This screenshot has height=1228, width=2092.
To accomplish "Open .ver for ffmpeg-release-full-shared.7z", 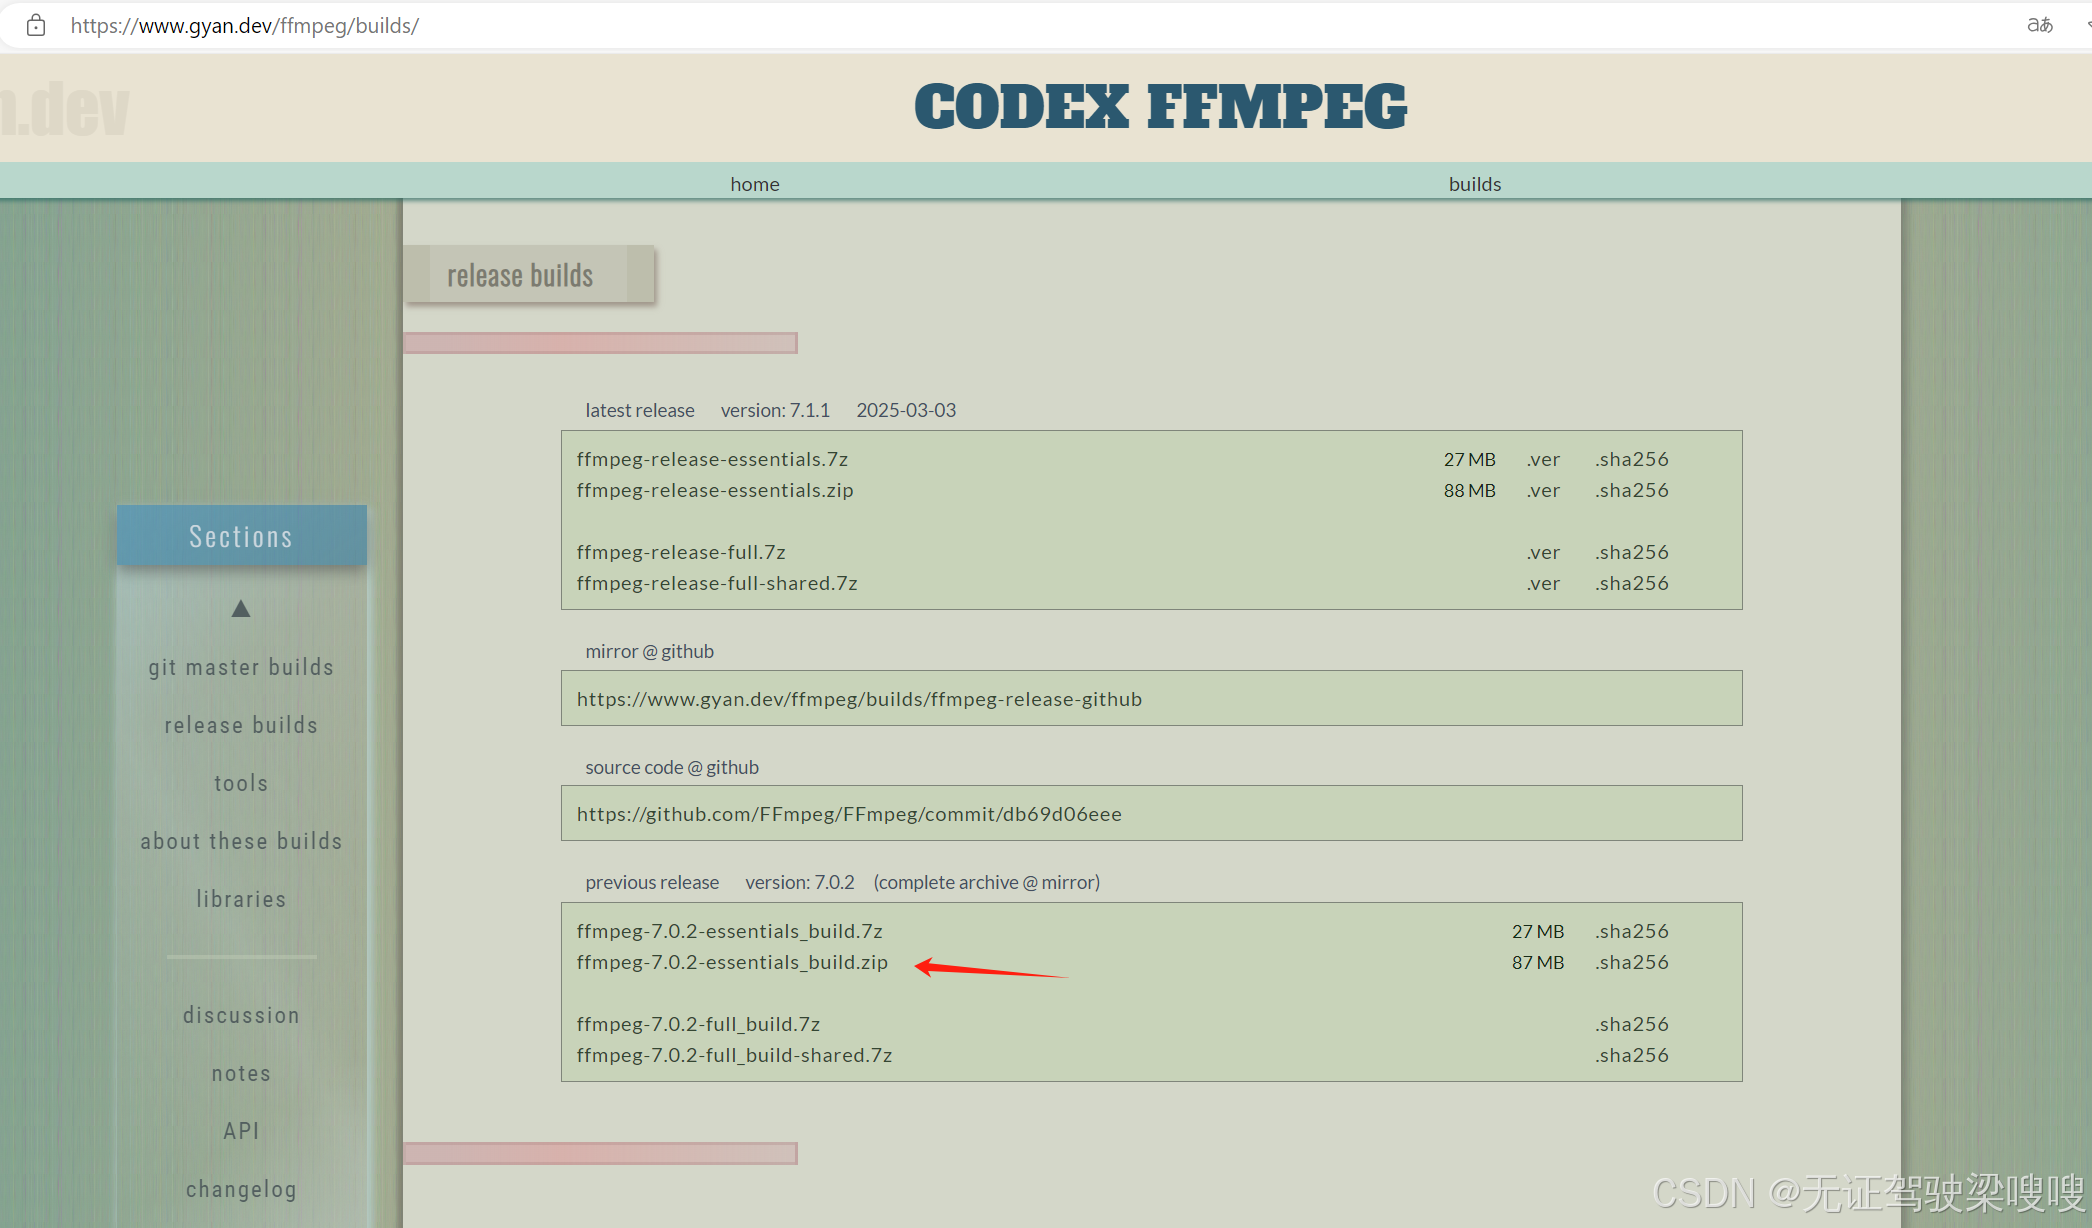I will (1543, 583).
